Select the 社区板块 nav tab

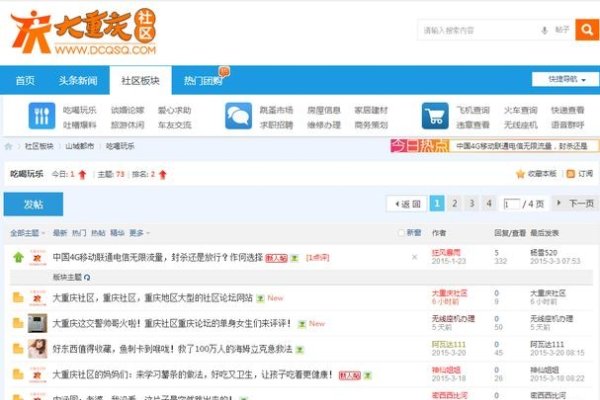[140, 81]
